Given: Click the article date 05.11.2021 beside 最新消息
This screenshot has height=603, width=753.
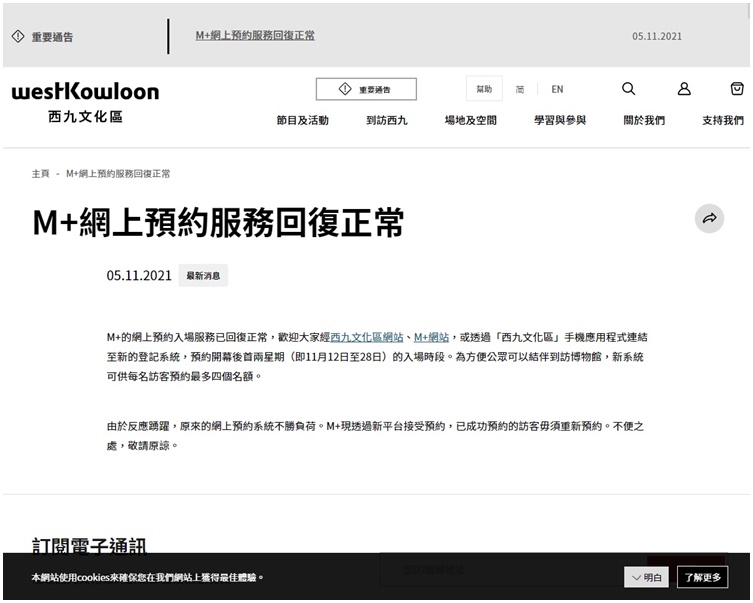Looking at the screenshot, I should tap(139, 276).
